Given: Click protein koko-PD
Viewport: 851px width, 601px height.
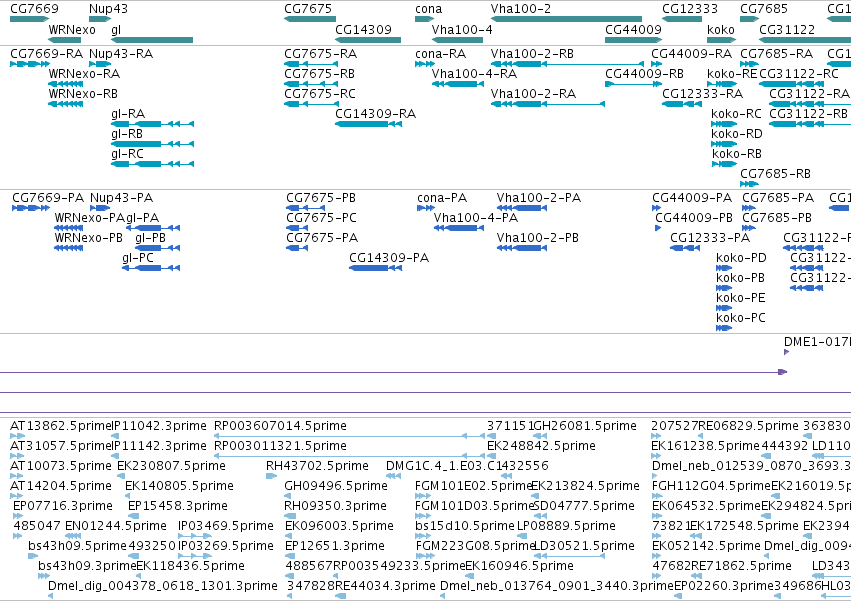Looking at the screenshot, I should [724, 268].
